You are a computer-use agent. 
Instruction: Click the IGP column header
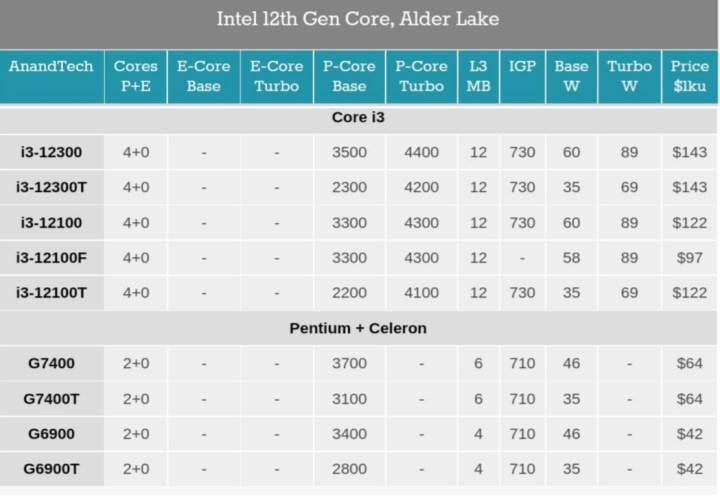(522, 66)
